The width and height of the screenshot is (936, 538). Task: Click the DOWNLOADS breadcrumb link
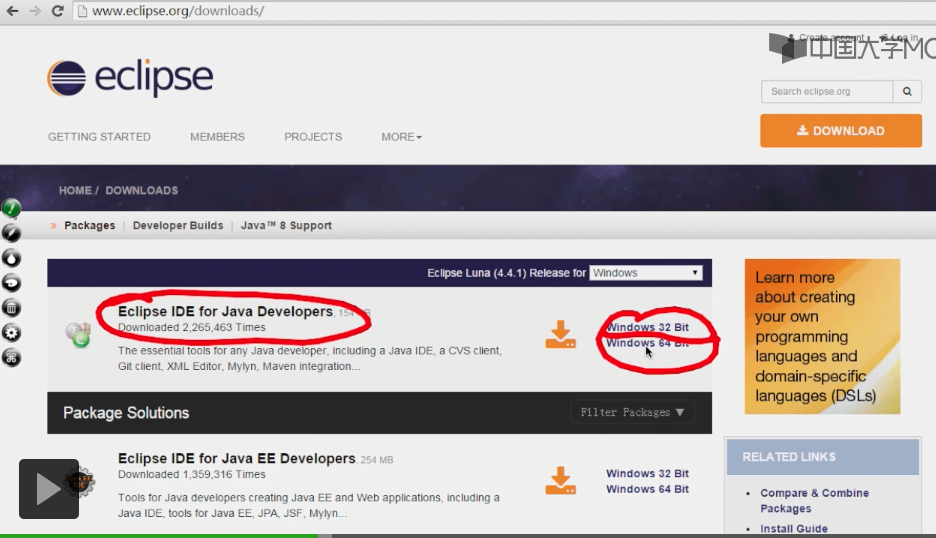tap(141, 190)
